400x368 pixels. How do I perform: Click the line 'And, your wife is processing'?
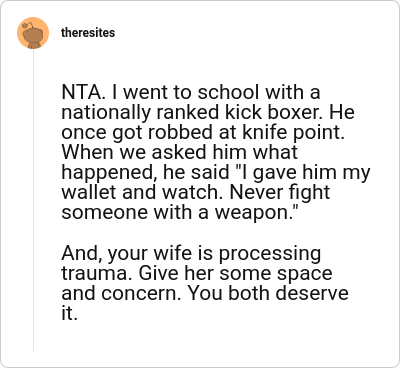[191, 253]
